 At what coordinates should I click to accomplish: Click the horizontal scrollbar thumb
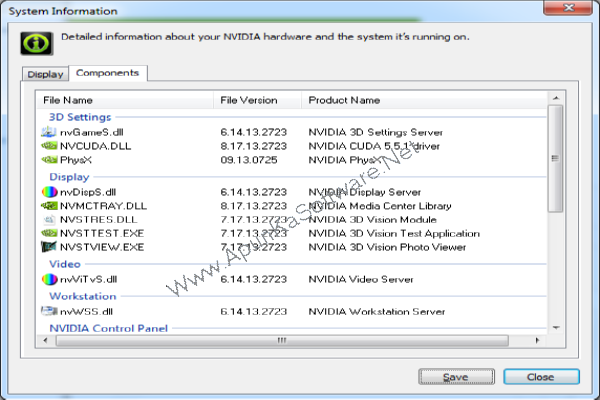[282, 340]
